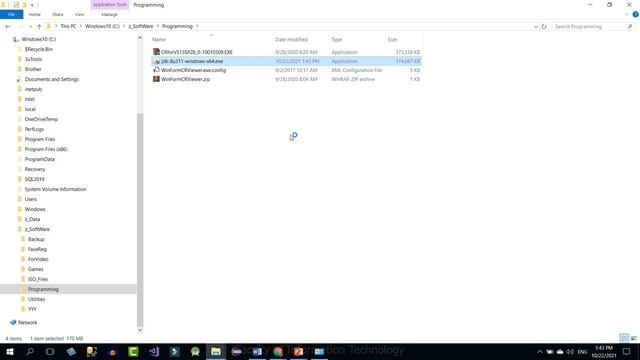This screenshot has height=360, width=640.
Task: Open Documents and Settings in tree
Action: (x=51, y=79)
